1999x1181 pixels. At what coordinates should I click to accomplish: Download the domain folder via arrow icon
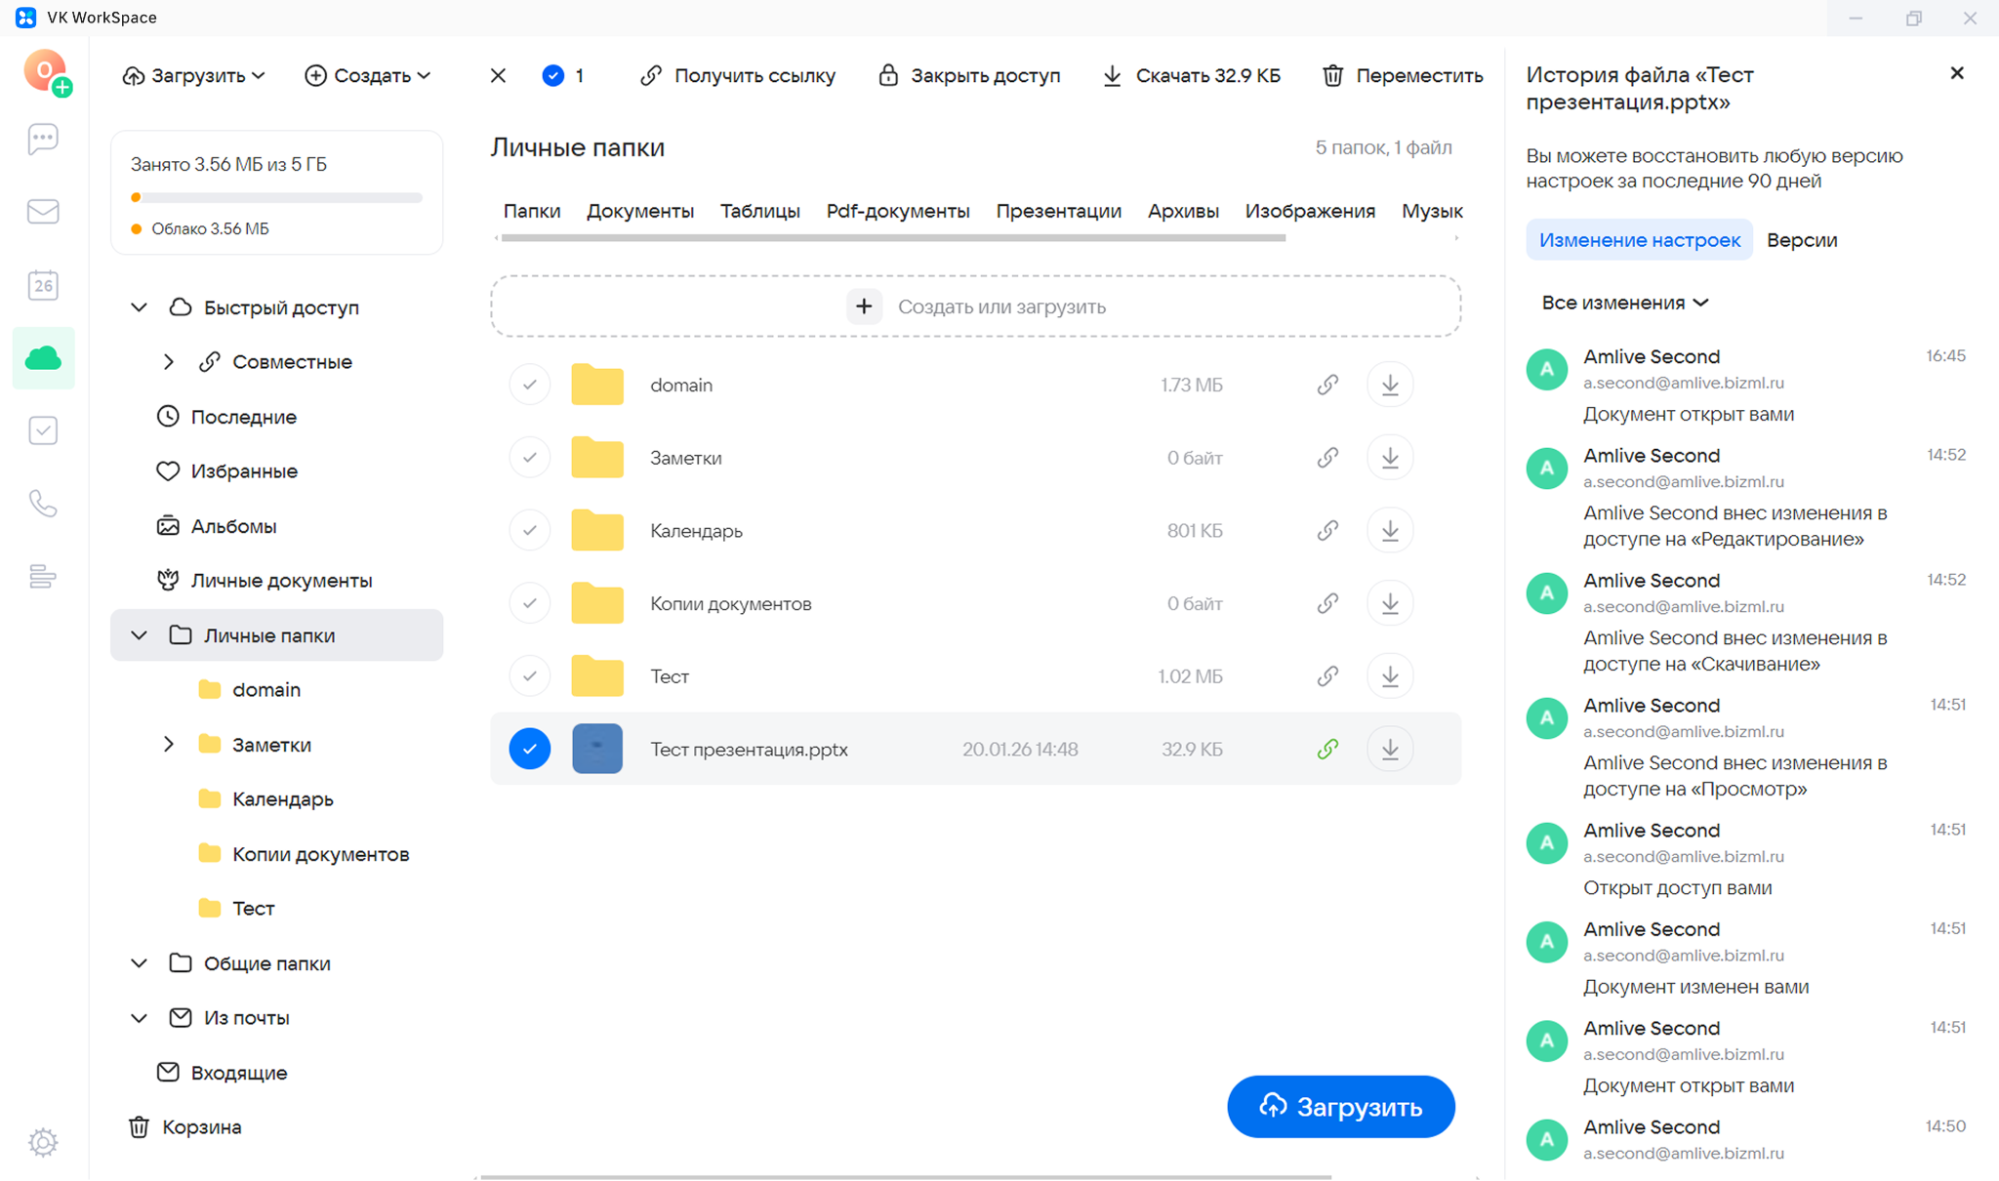point(1390,385)
